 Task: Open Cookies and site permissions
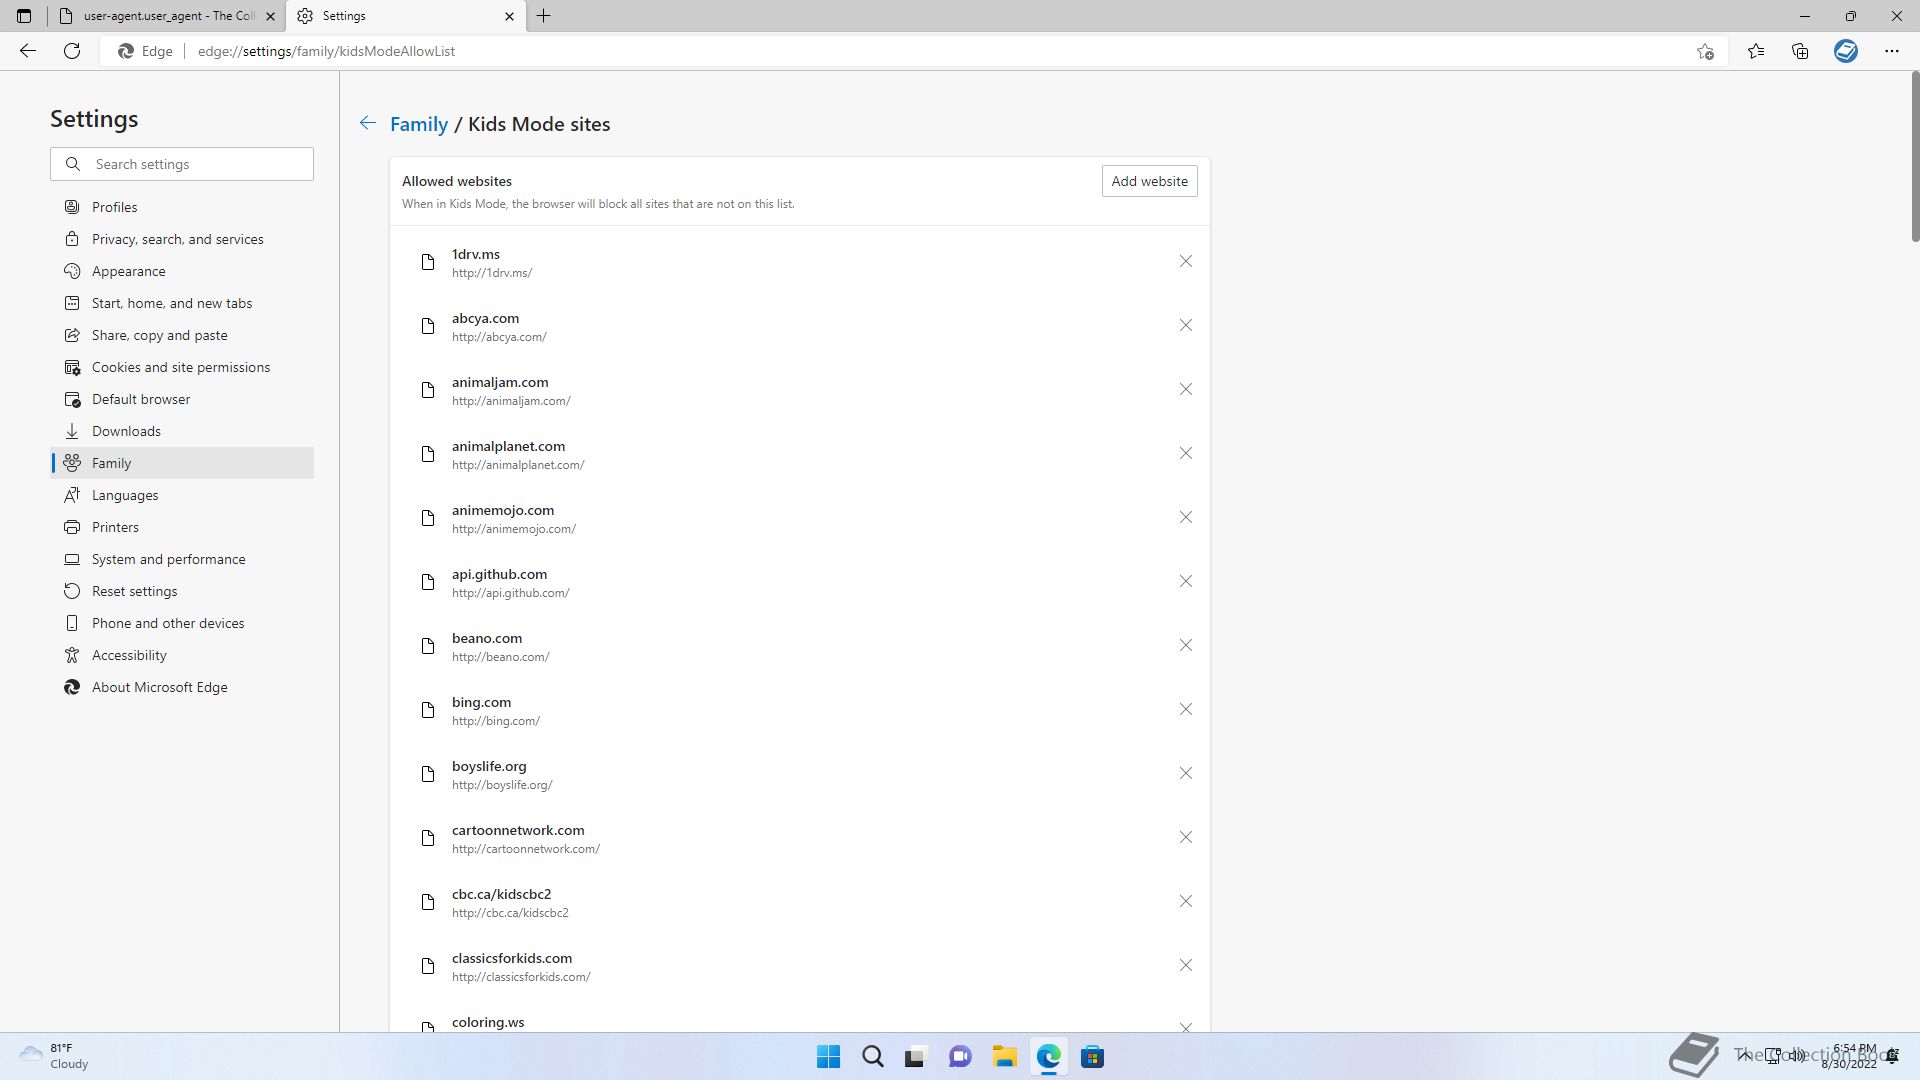click(x=182, y=367)
